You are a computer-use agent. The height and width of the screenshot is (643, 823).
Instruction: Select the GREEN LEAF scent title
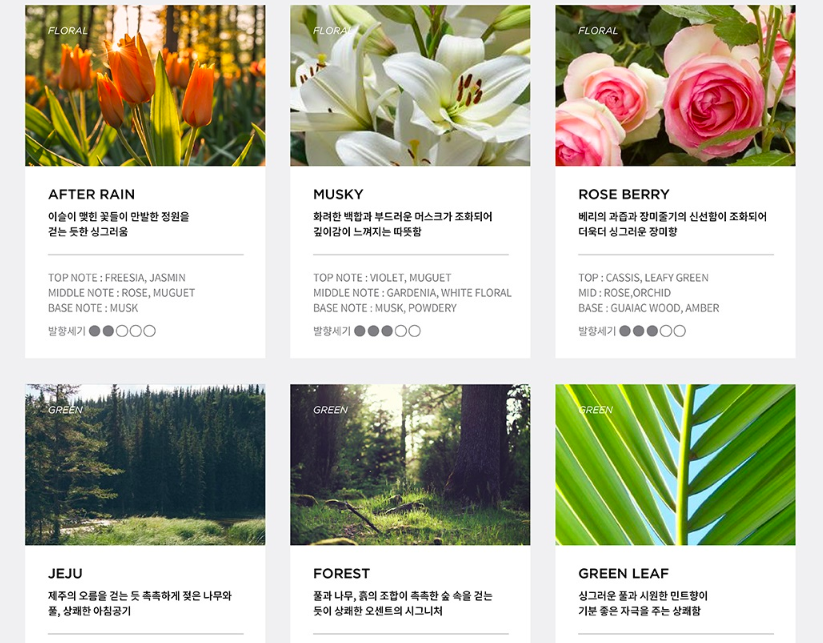pos(624,573)
